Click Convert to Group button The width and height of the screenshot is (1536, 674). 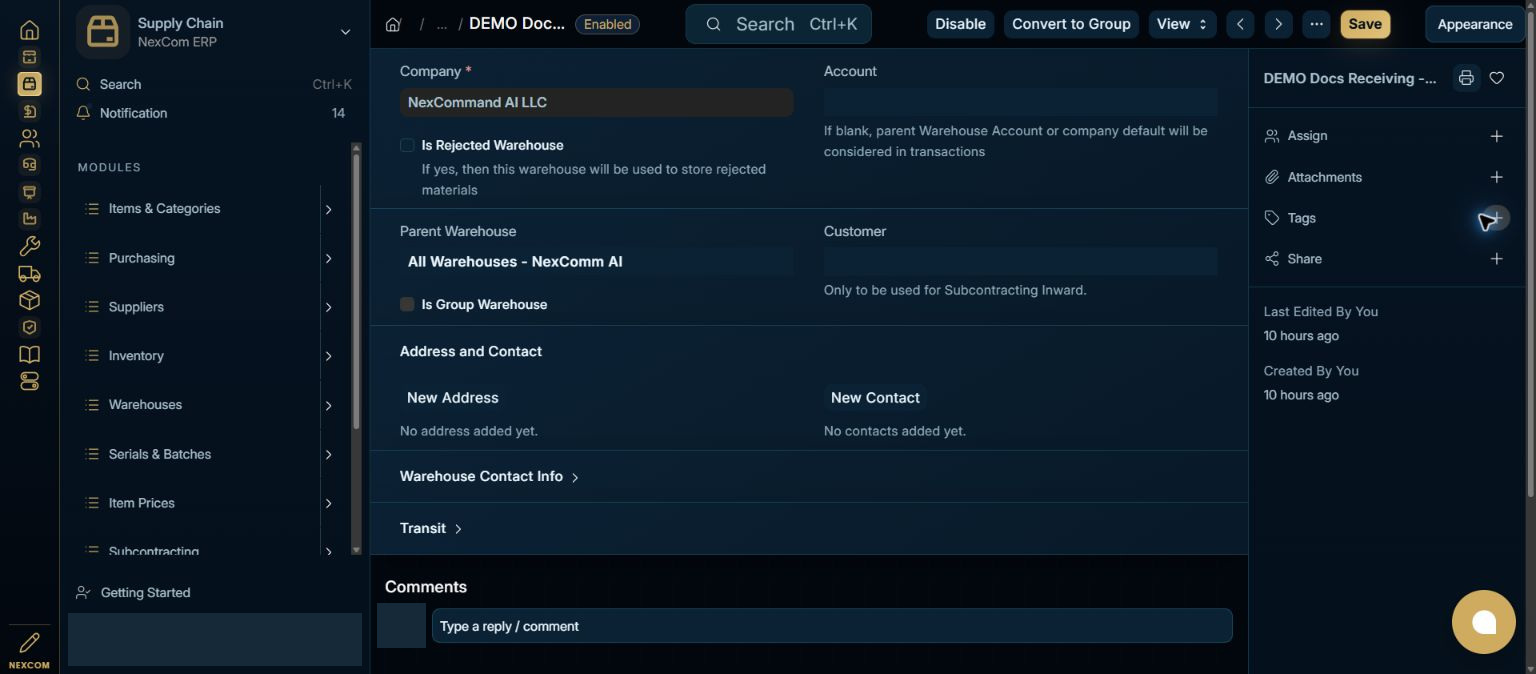1071,24
